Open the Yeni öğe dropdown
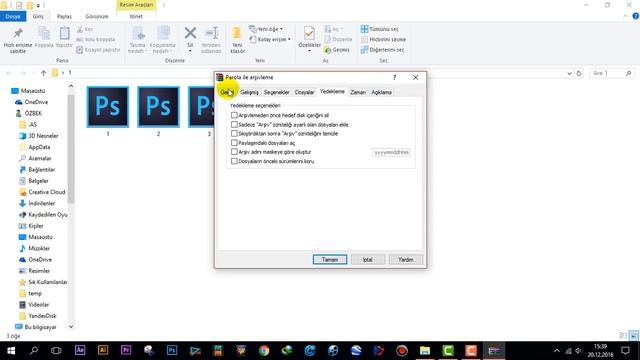This screenshot has height=360, width=640. 266,29
